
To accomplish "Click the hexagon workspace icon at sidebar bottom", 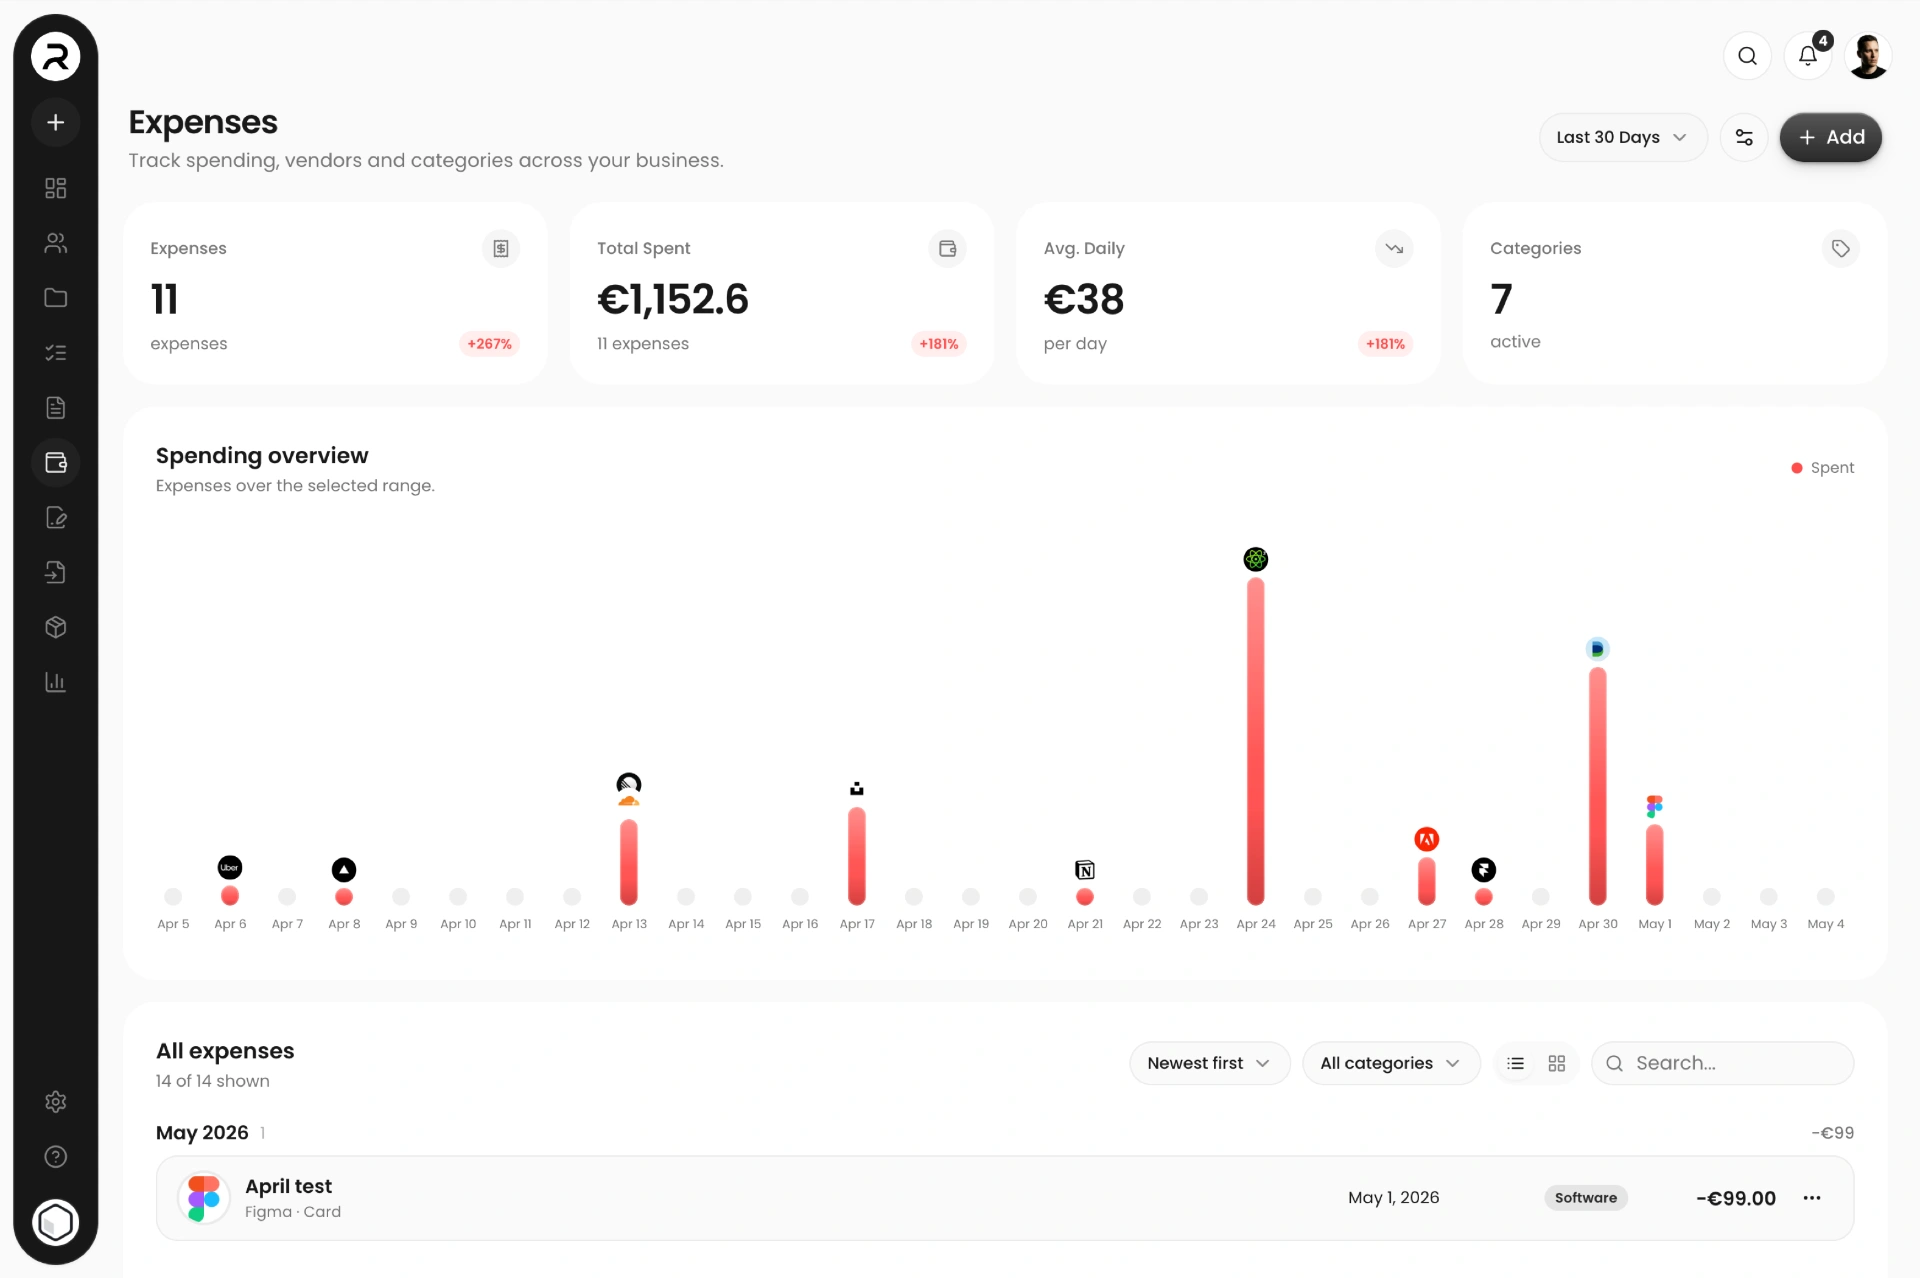I will coord(56,1222).
